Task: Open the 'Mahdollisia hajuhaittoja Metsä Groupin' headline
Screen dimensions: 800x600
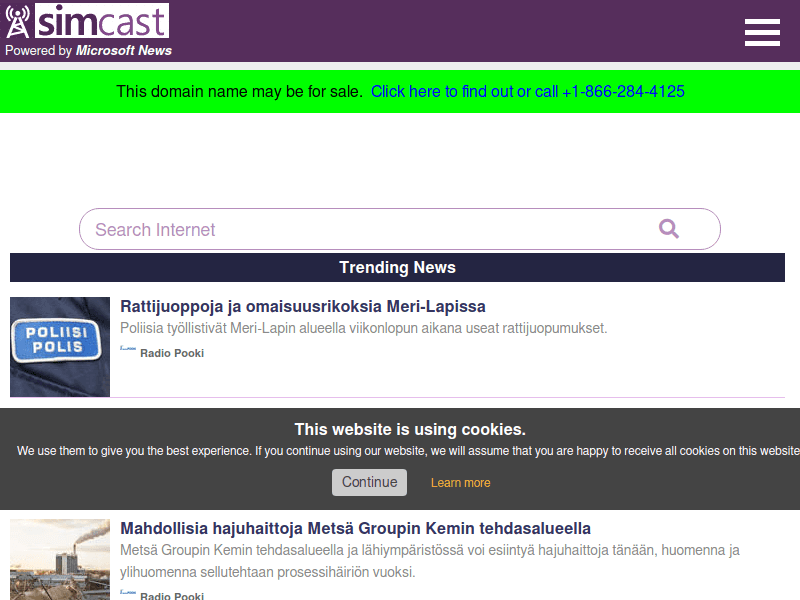Action: click(355, 528)
